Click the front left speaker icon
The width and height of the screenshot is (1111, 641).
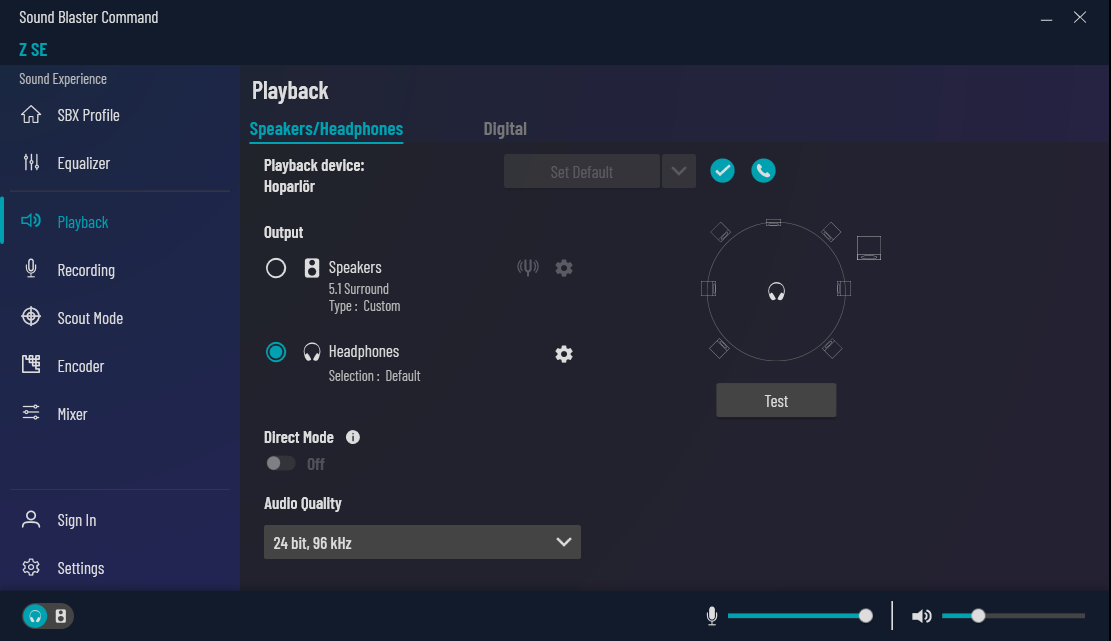720,232
